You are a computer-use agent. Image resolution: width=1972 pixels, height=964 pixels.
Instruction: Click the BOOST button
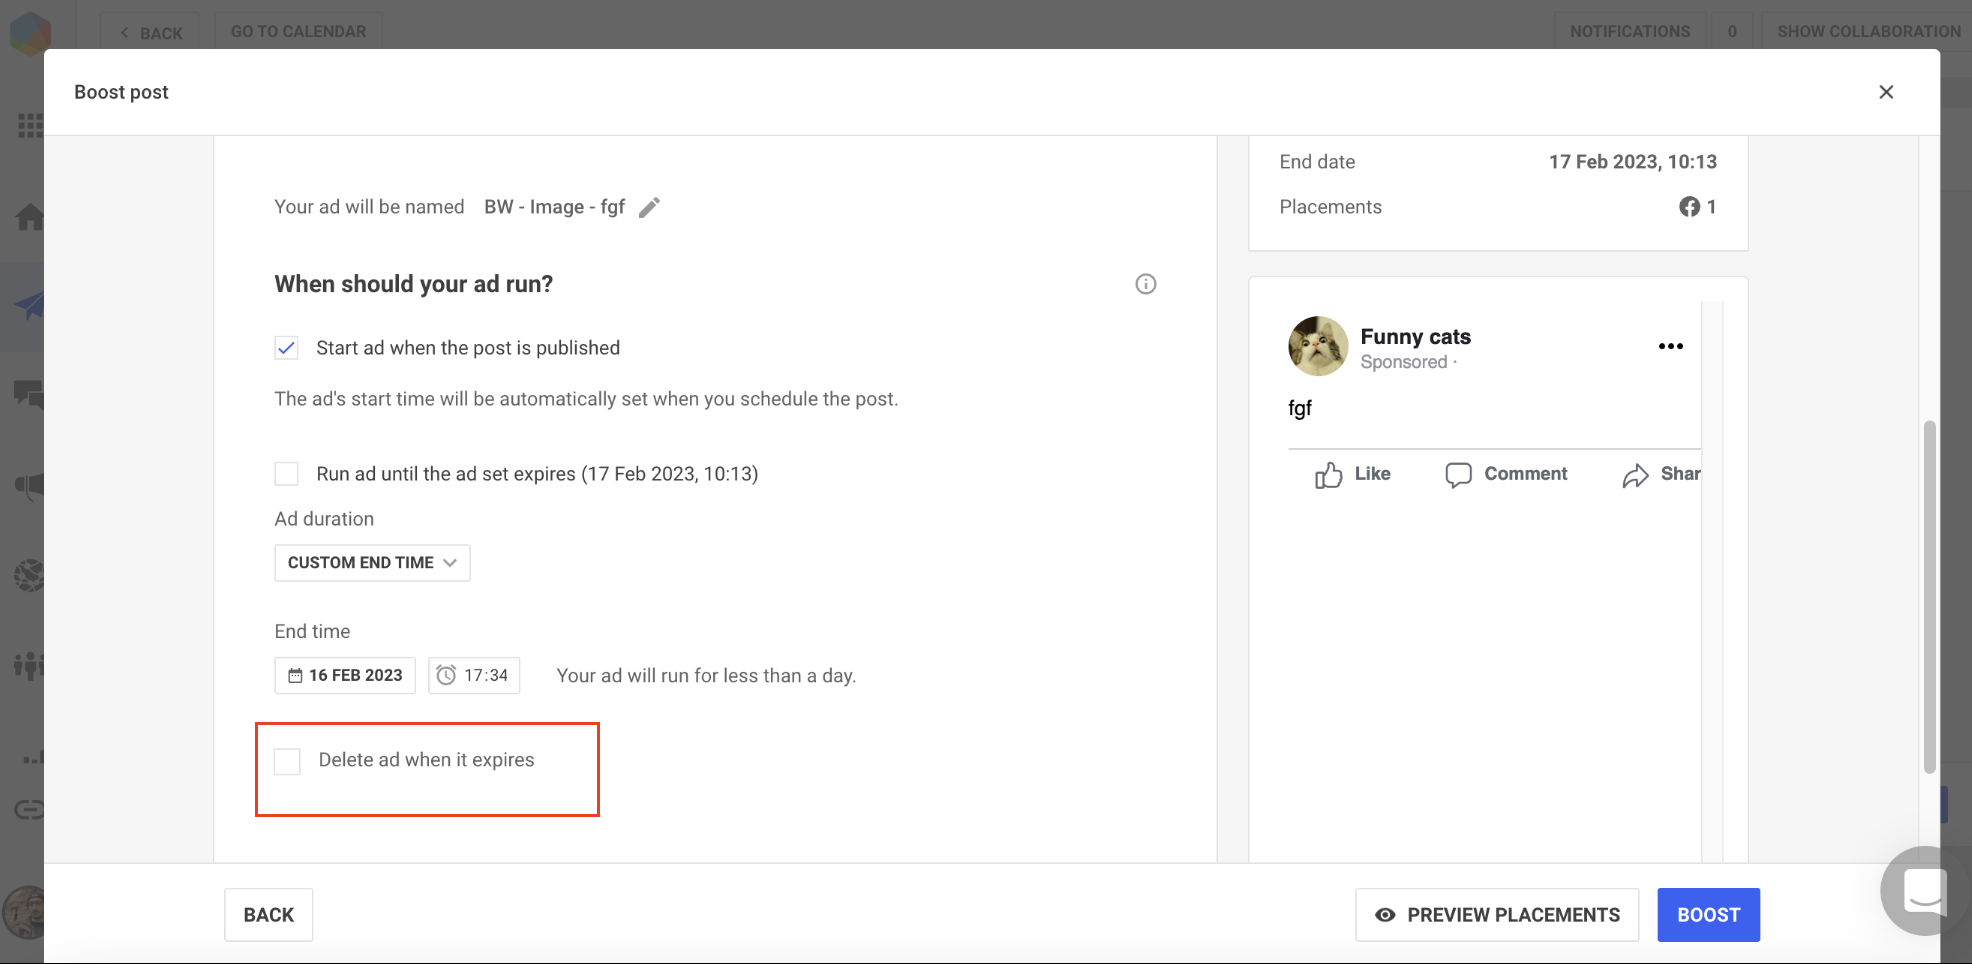click(1708, 915)
